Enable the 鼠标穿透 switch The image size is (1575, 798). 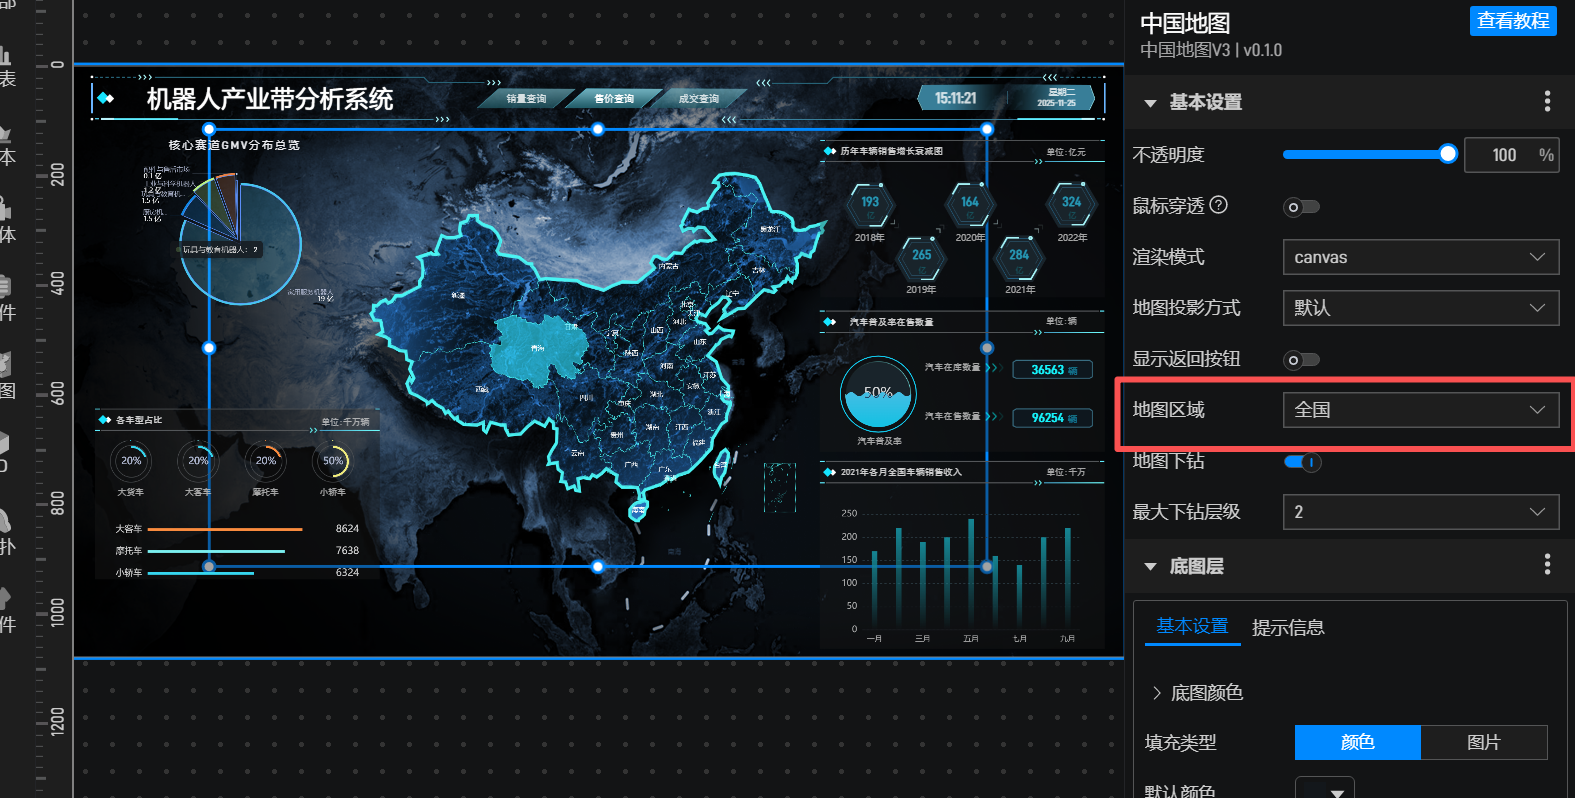1301,207
